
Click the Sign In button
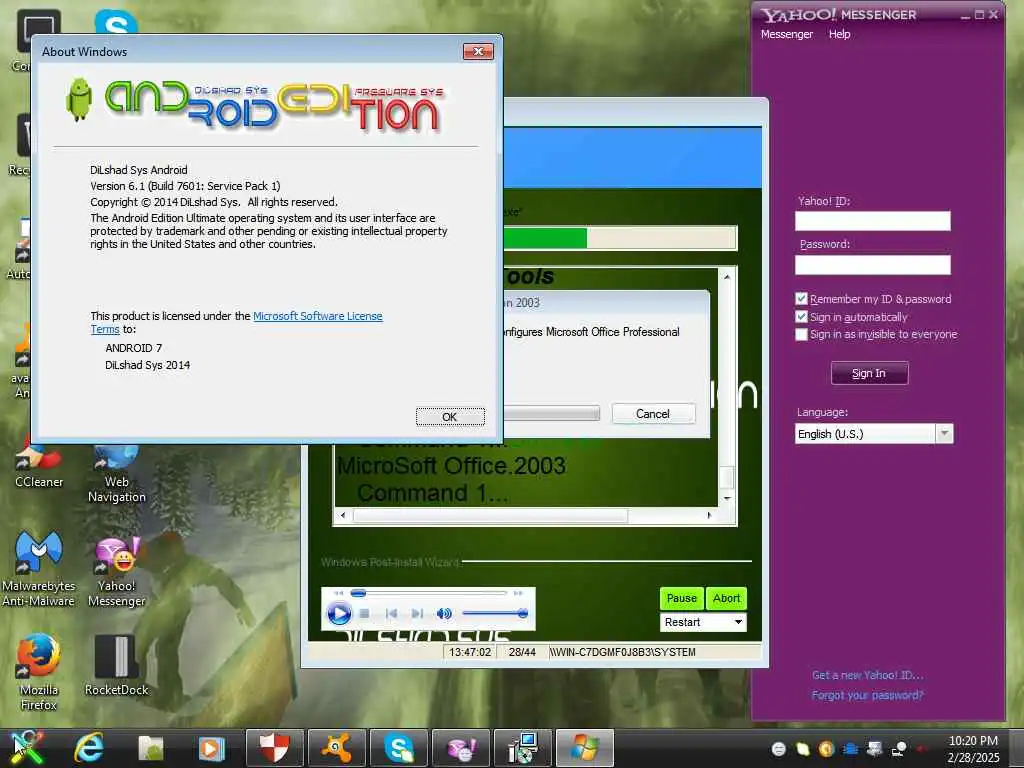click(x=869, y=373)
